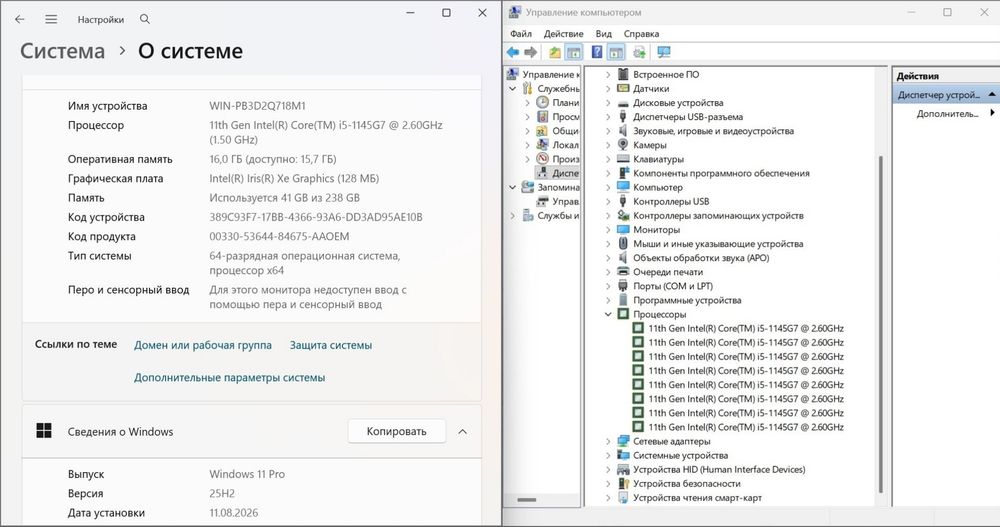The width and height of the screenshot is (1000, 527).
Task: Click the search magnifier in Settings title bar
Action: pyautogui.click(x=145, y=19)
